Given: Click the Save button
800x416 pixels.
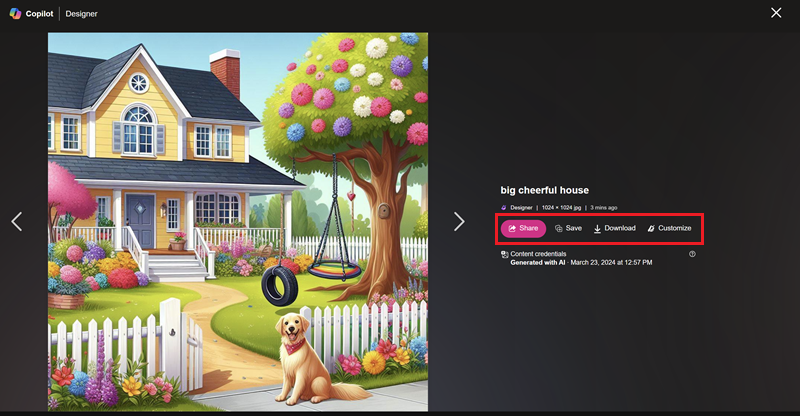Looking at the screenshot, I should 568,228.
